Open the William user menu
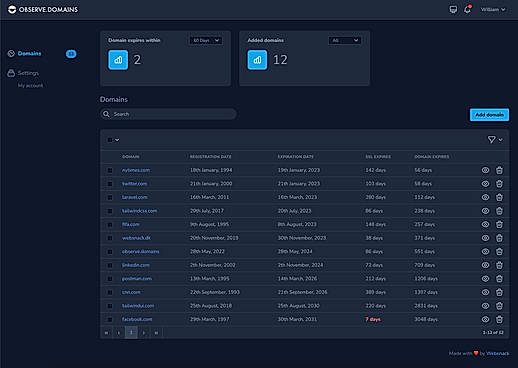Viewport: 518px width, 368px height. pyautogui.click(x=493, y=10)
